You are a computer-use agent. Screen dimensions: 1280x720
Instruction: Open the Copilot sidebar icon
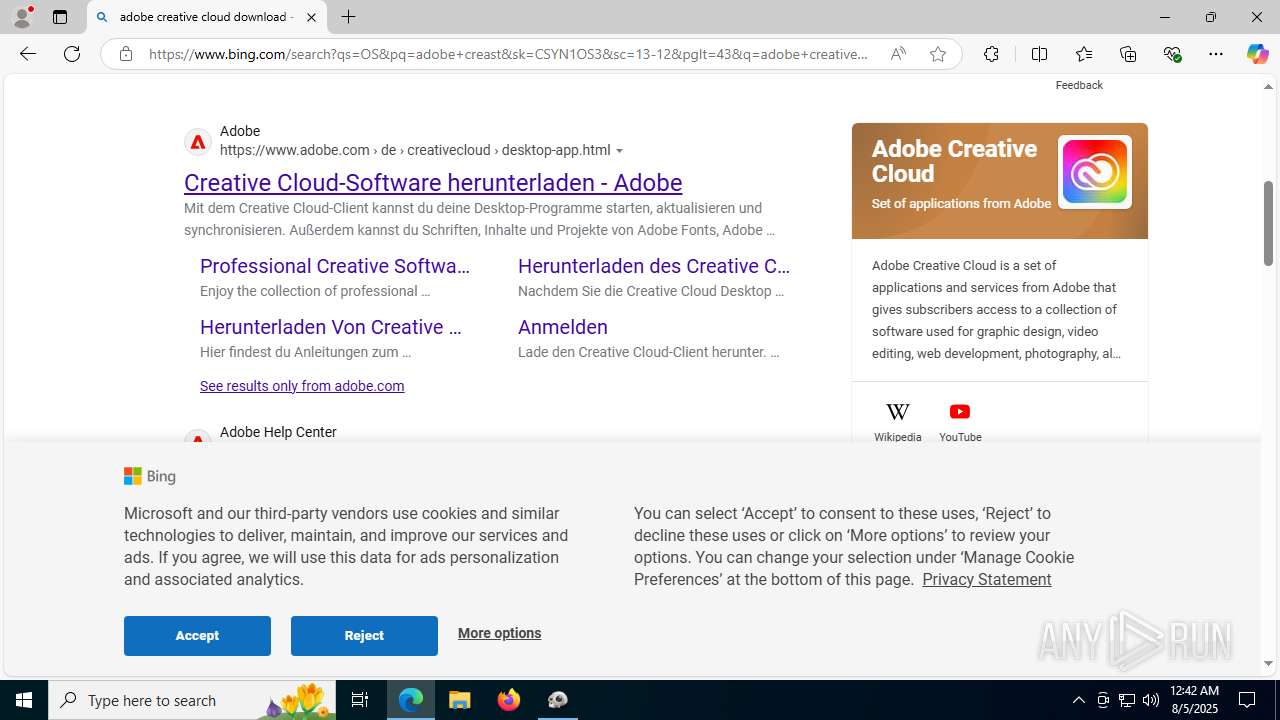1257,54
